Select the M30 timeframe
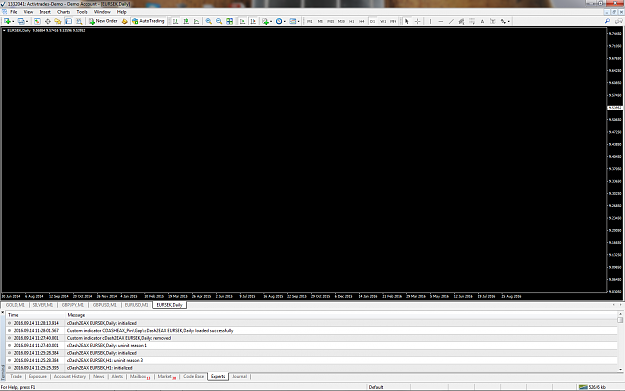Screen dimensions: 625x391 (341, 22)
